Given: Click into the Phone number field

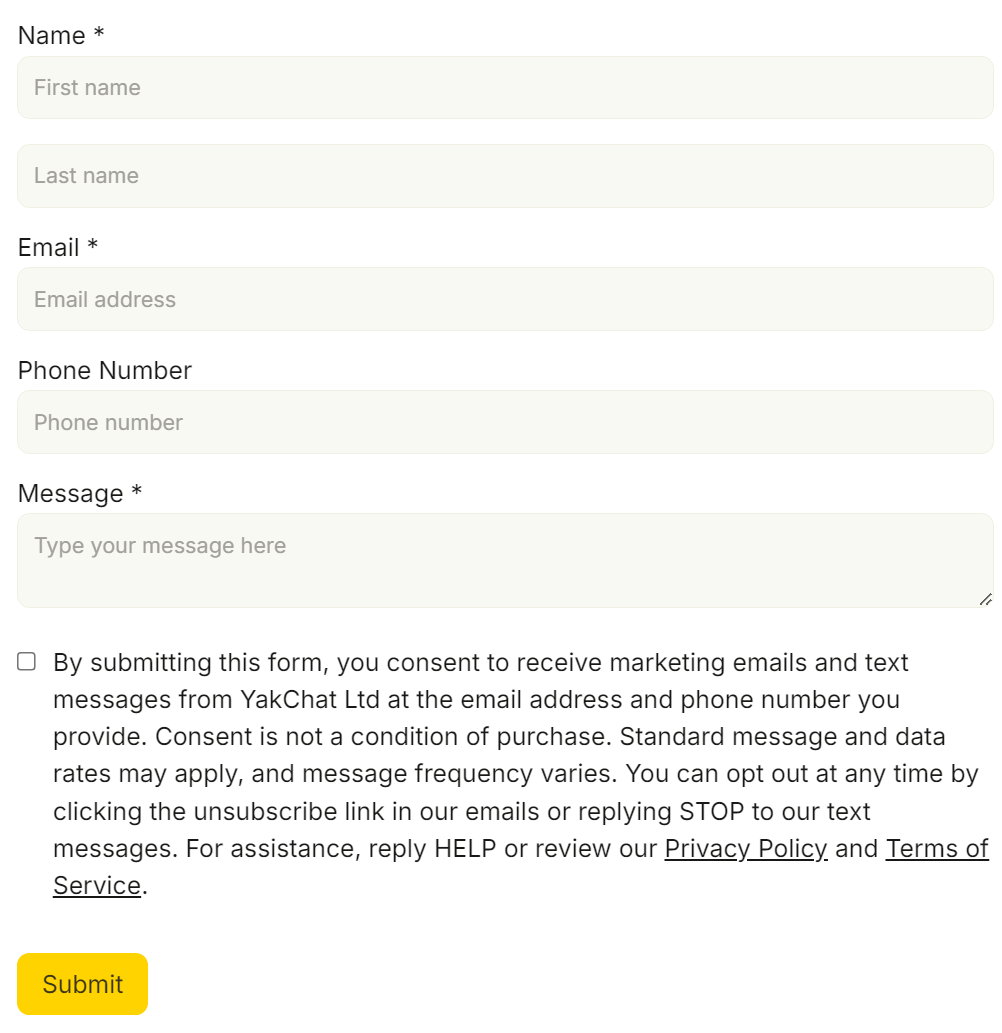Looking at the screenshot, I should [x=505, y=422].
